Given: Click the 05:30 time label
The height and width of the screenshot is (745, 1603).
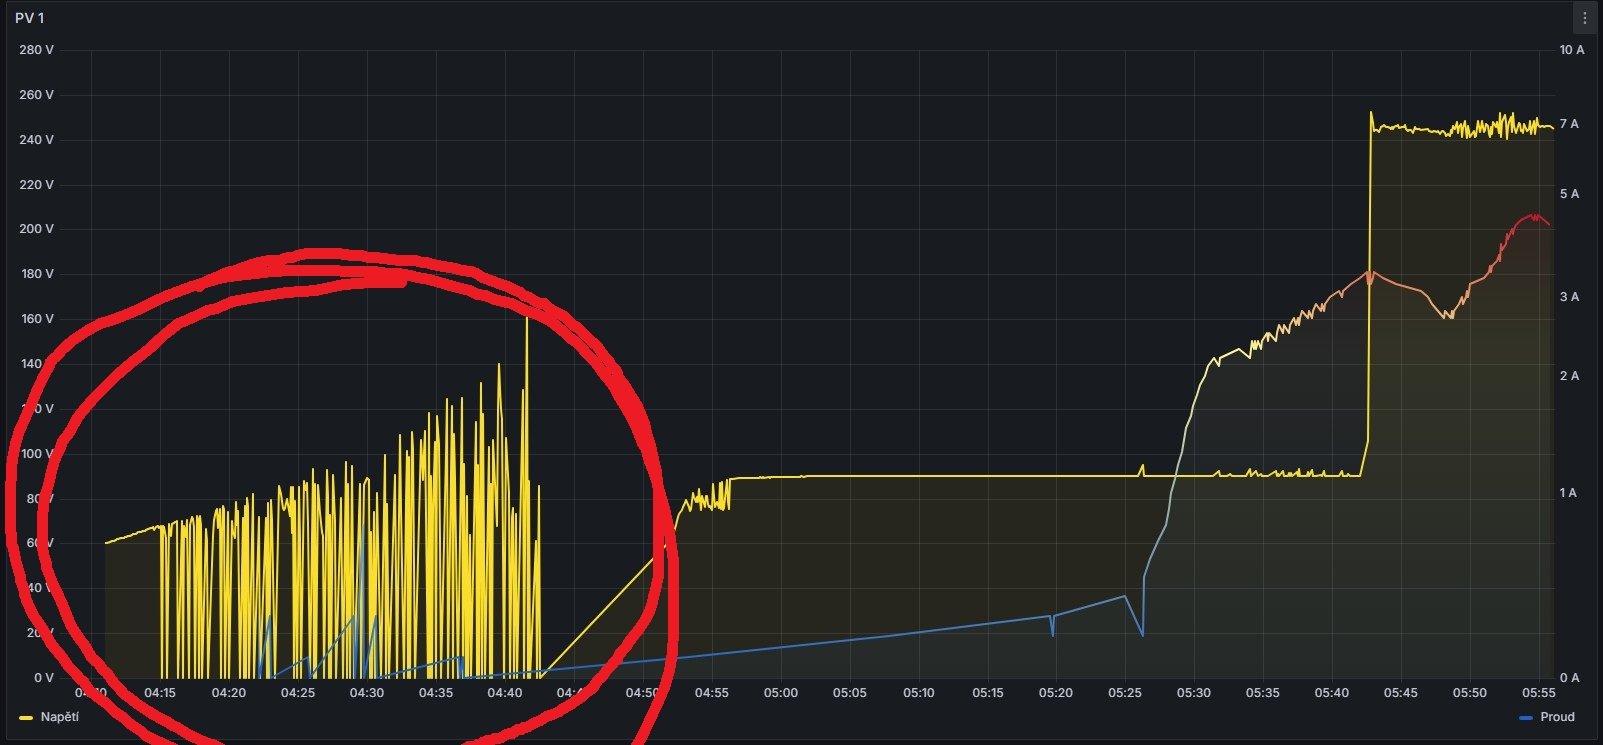Looking at the screenshot, I should [x=1194, y=693].
